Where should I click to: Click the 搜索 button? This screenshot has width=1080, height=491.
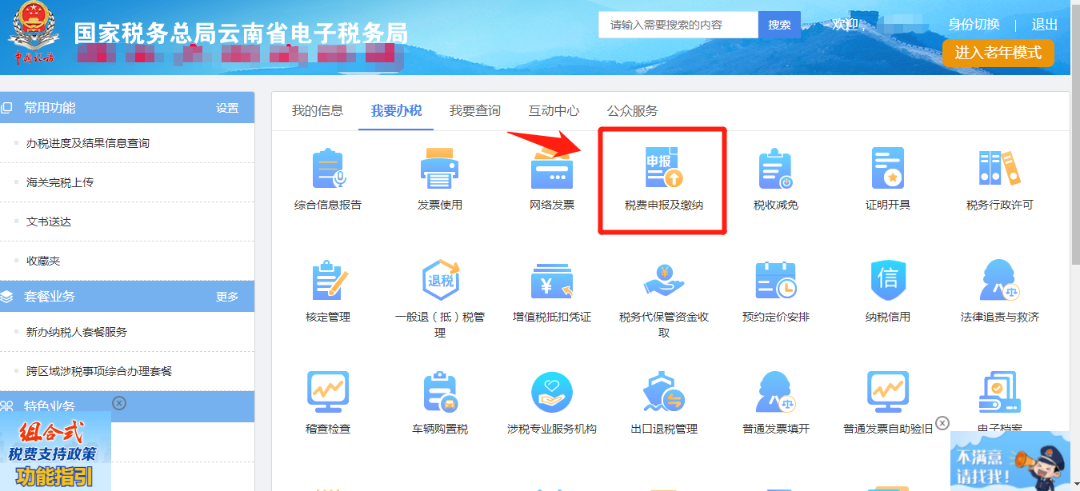(x=780, y=25)
